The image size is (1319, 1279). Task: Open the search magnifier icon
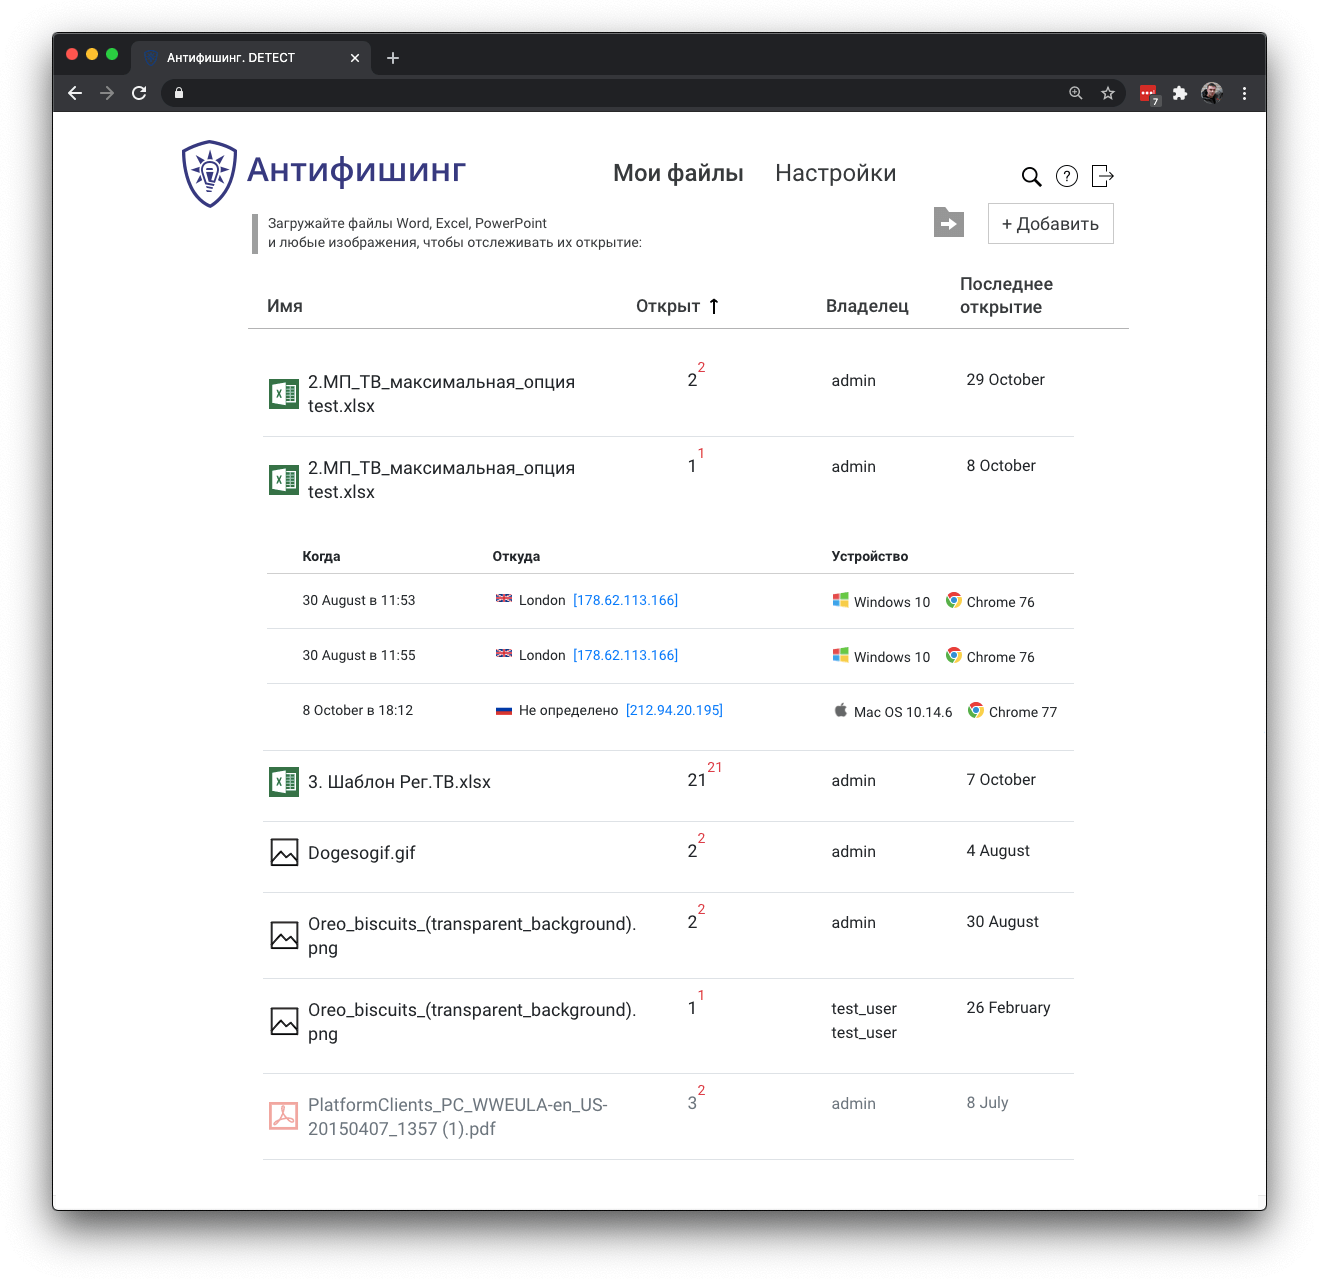pyautogui.click(x=1031, y=177)
